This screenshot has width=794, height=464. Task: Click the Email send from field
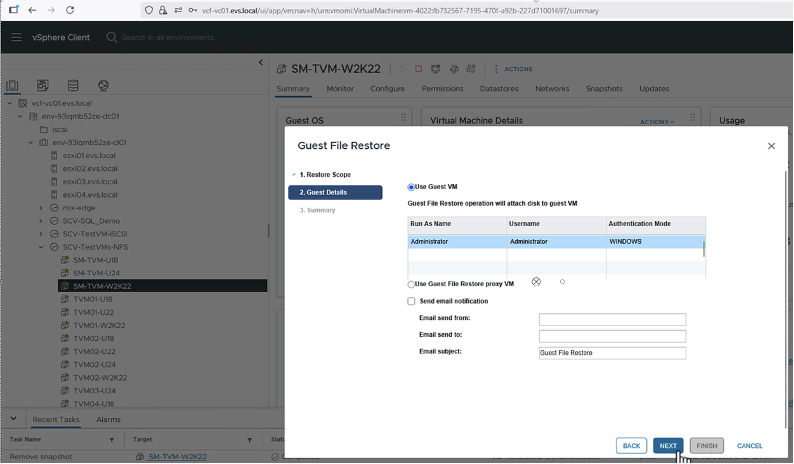tap(612, 320)
